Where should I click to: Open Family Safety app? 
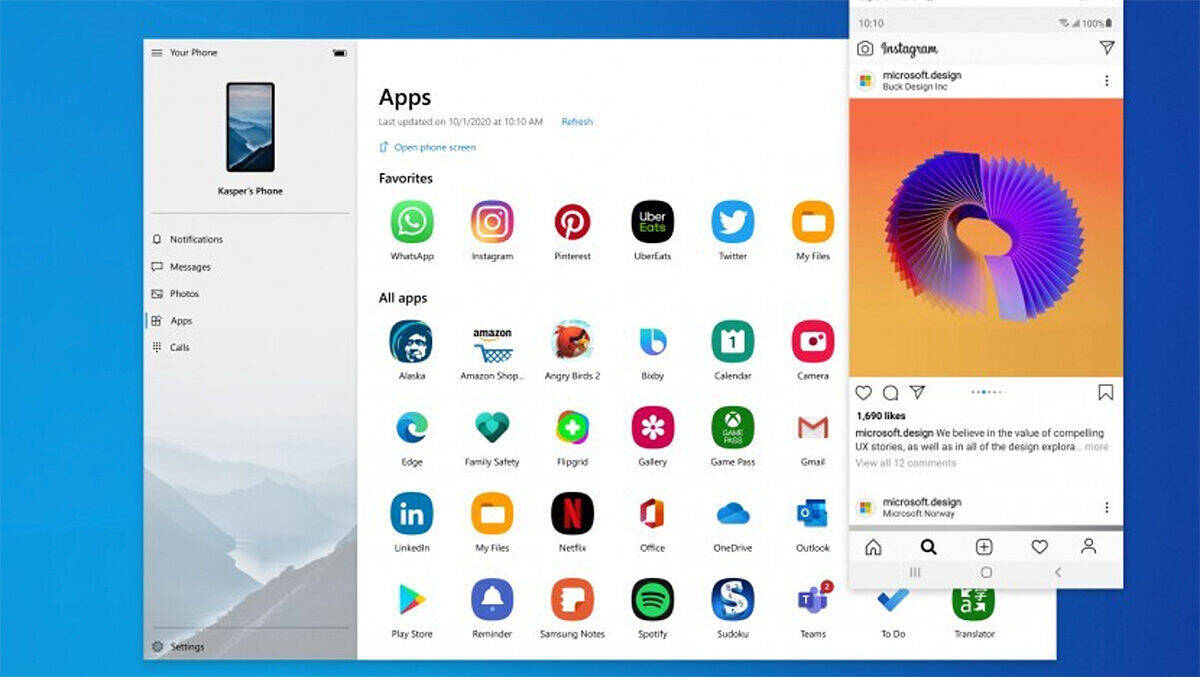click(x=492, y=427)
